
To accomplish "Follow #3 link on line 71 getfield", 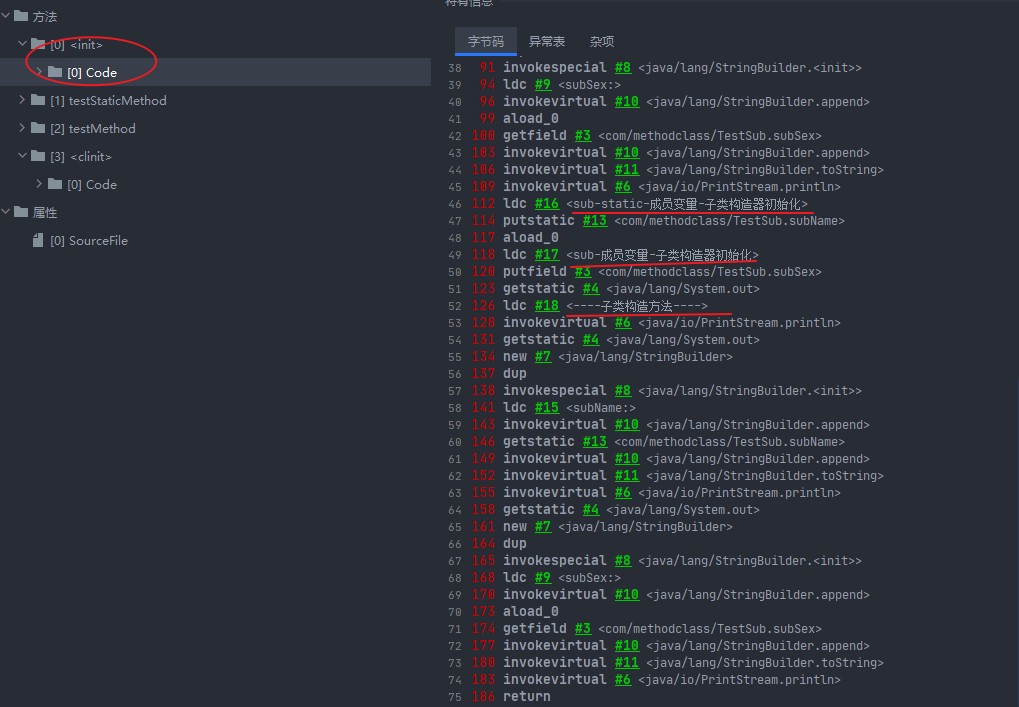I will click(582, 628).
